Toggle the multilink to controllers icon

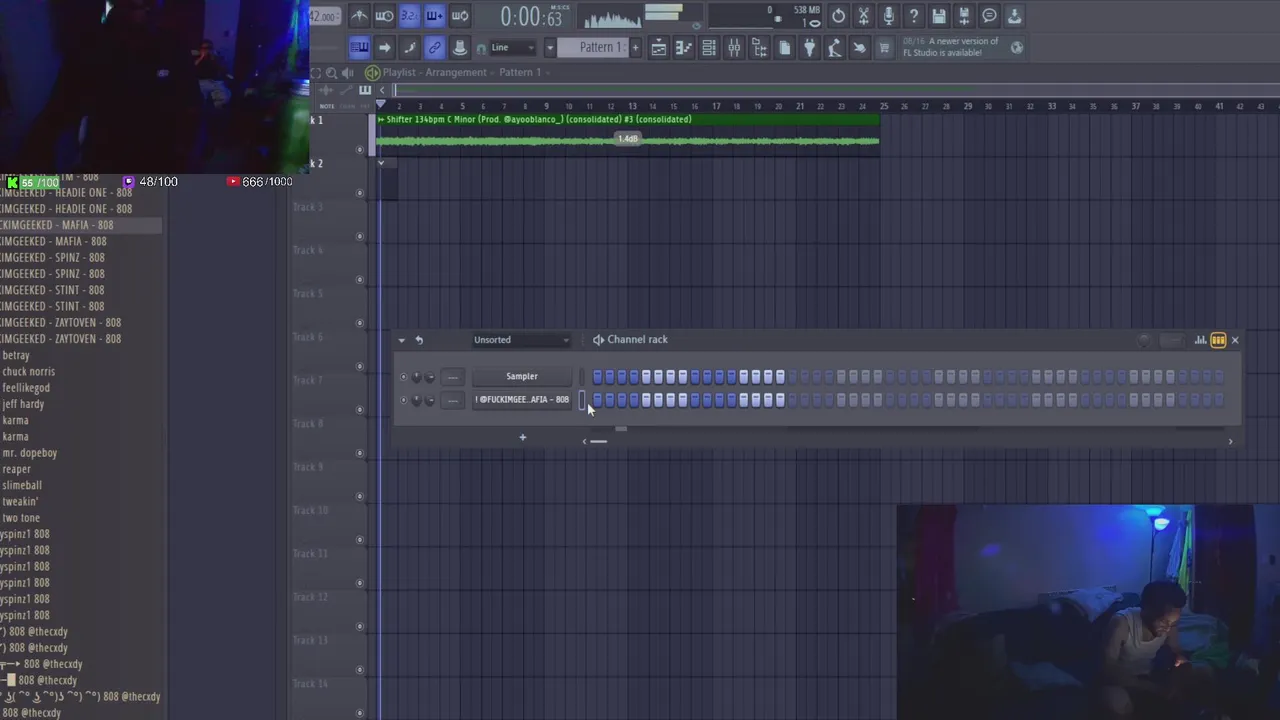434,47
